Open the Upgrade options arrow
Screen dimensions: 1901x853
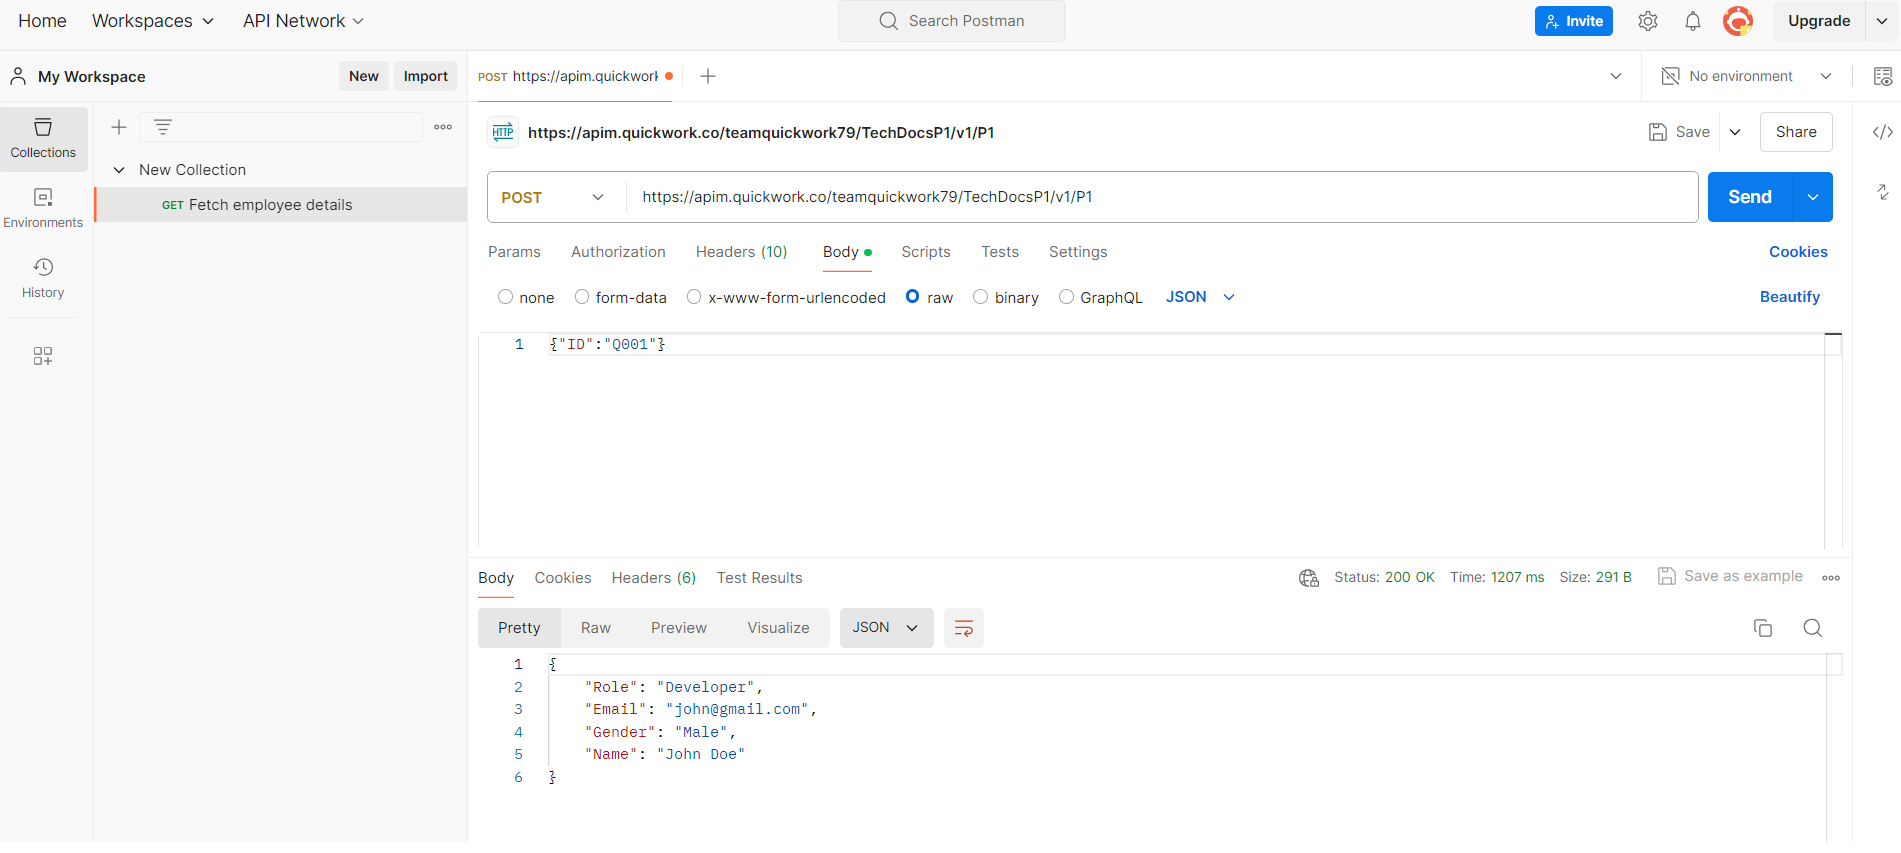coord(1882,21)
